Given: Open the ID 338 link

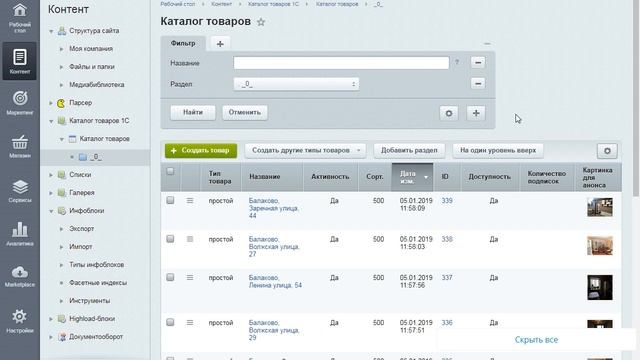Looking at the screenshot, I should [447, 239].
